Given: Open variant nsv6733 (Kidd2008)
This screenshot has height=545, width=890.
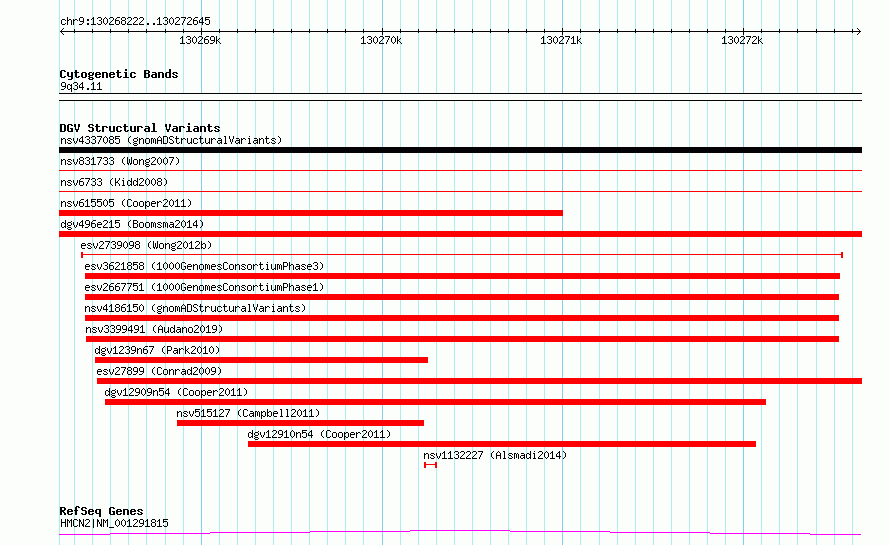Looking at the screenshot, I should [x=114, y=182].
